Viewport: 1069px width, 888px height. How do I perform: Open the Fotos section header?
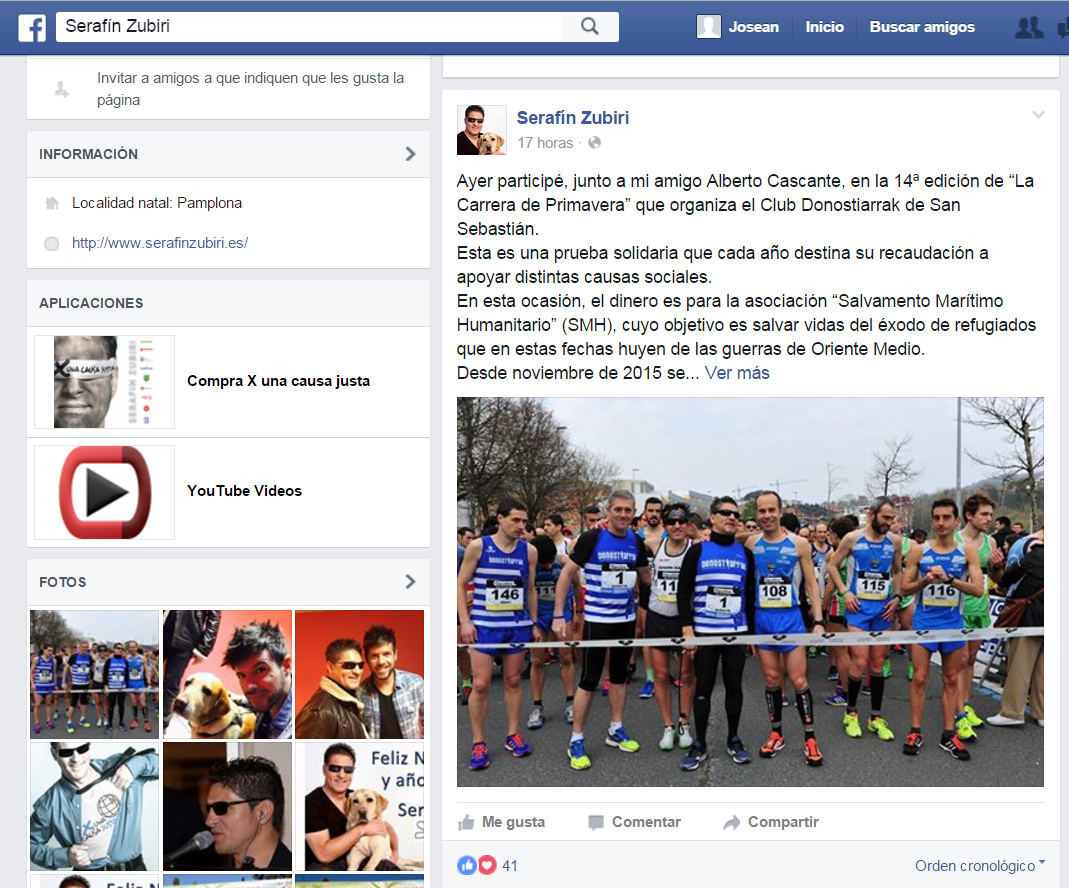[x=228, y=582]
